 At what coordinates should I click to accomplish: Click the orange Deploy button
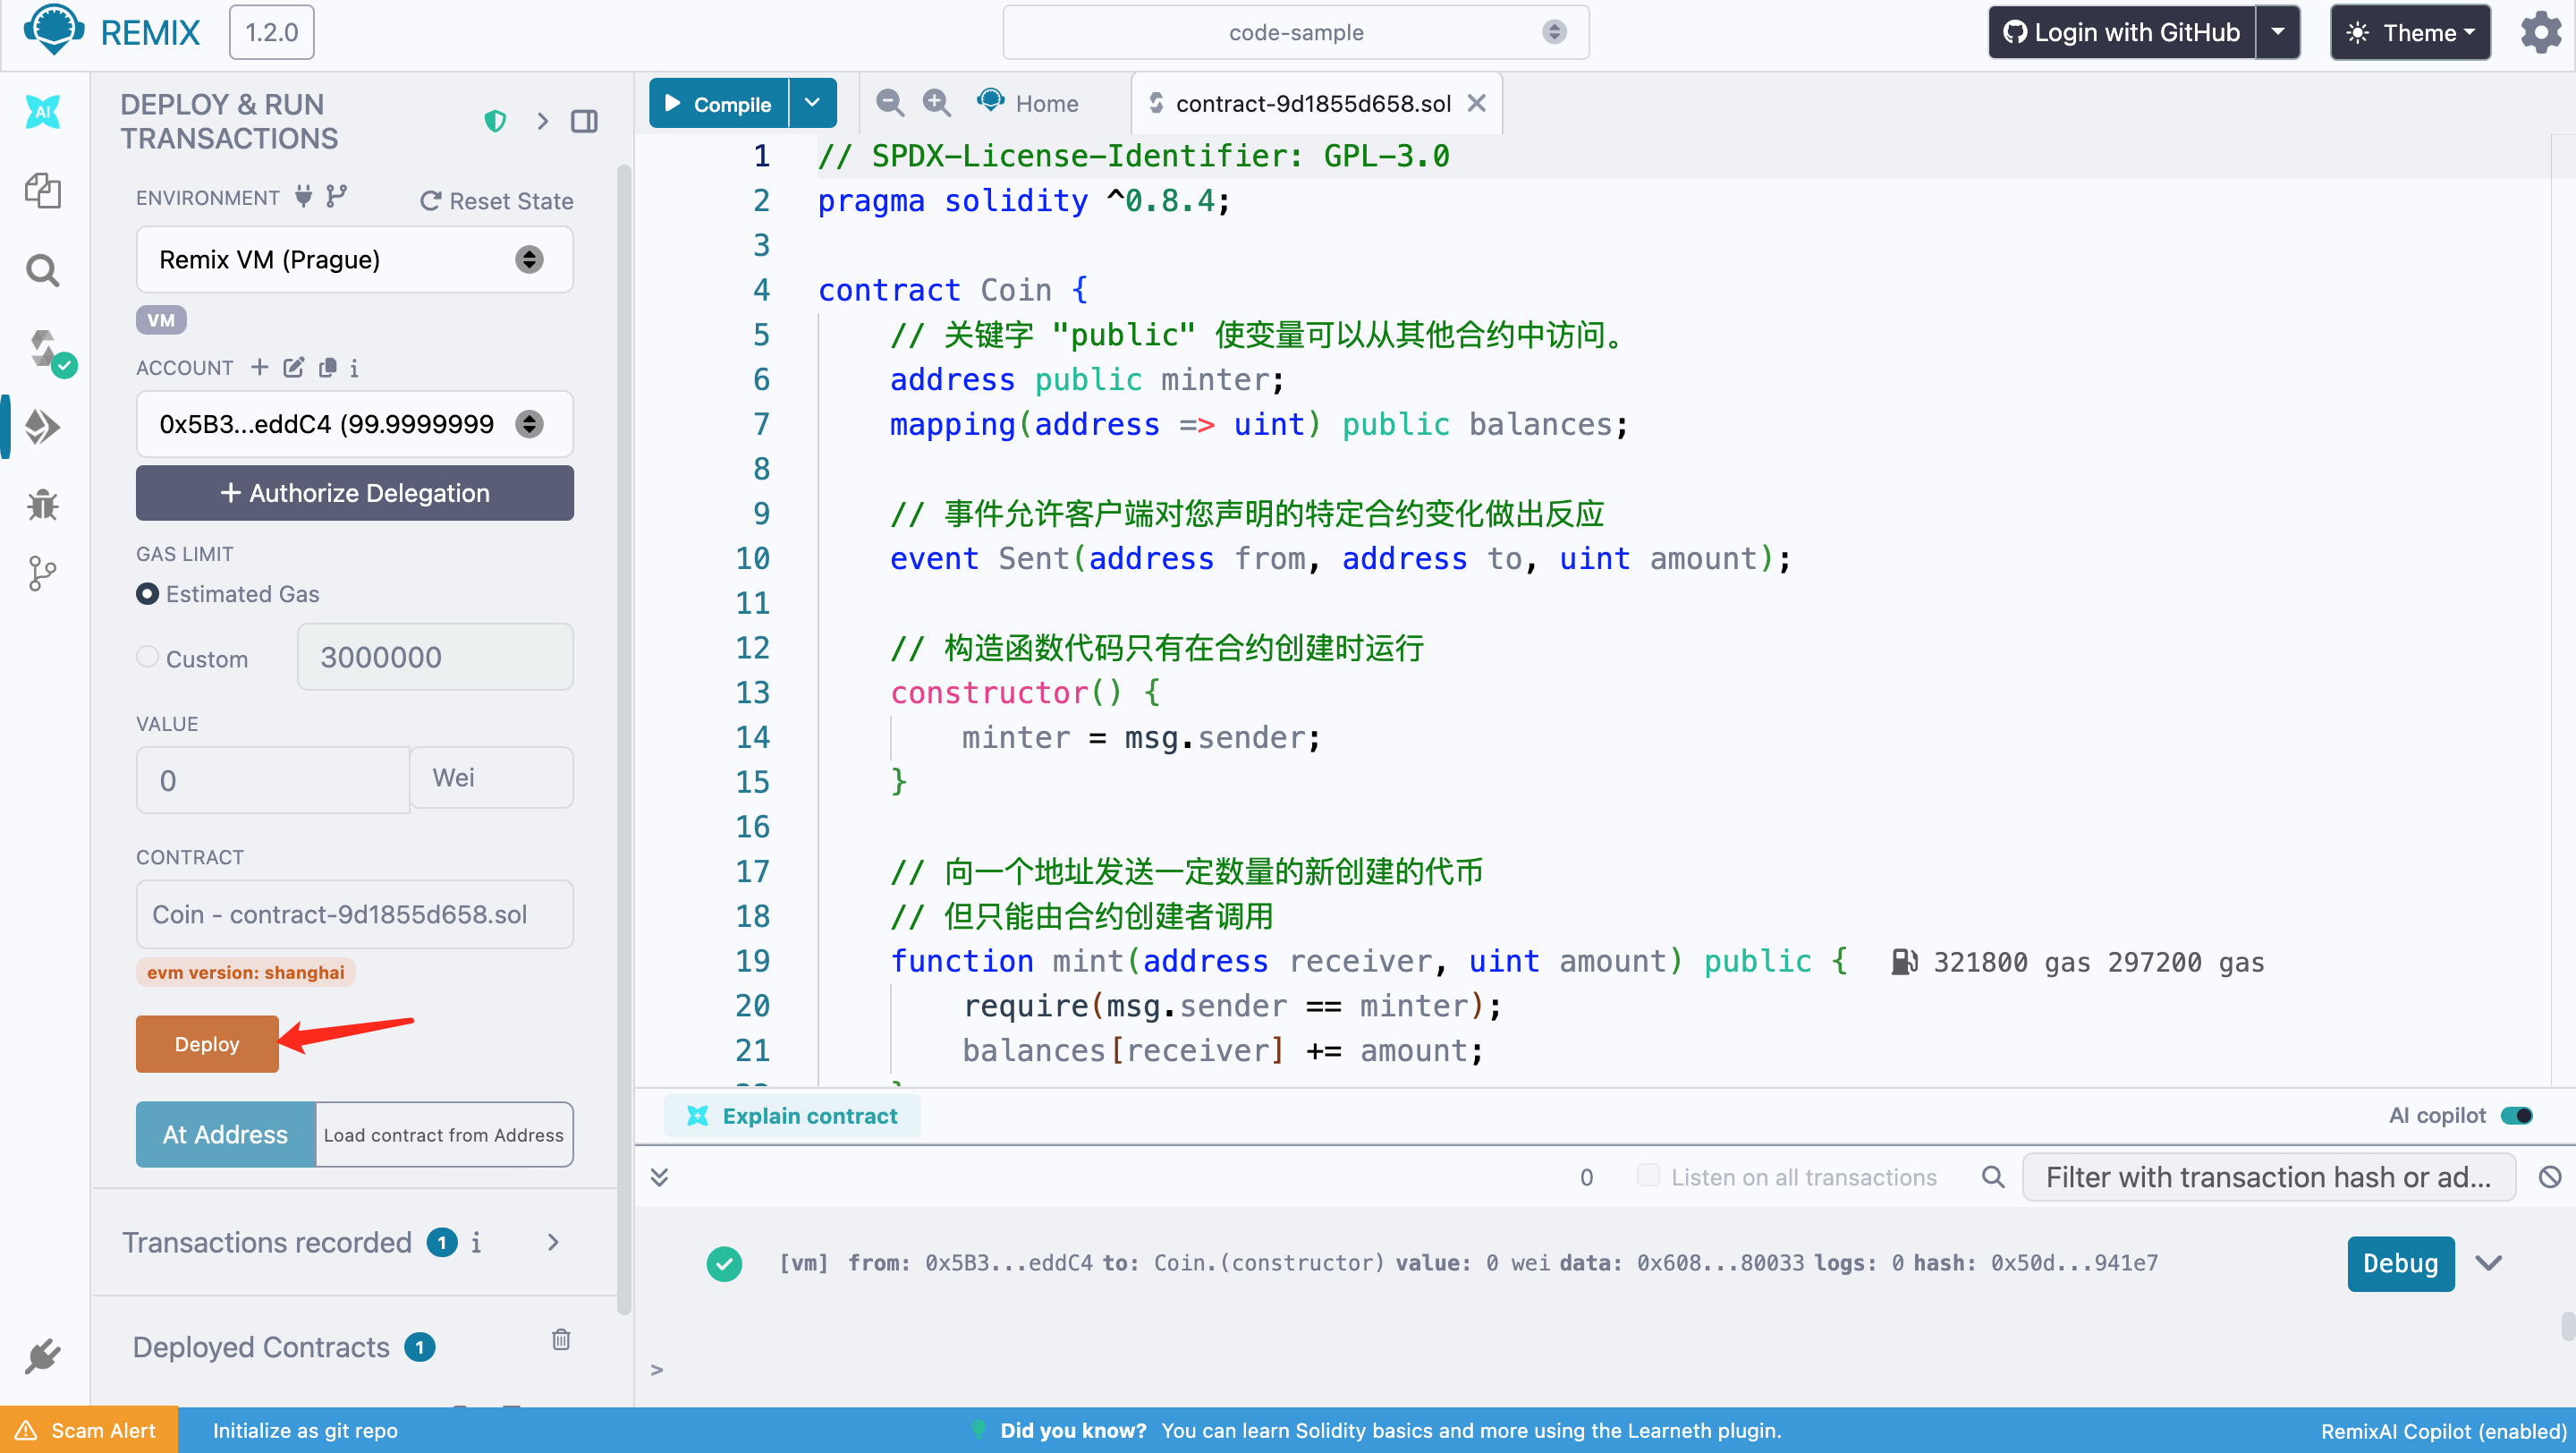[207, 1044]
